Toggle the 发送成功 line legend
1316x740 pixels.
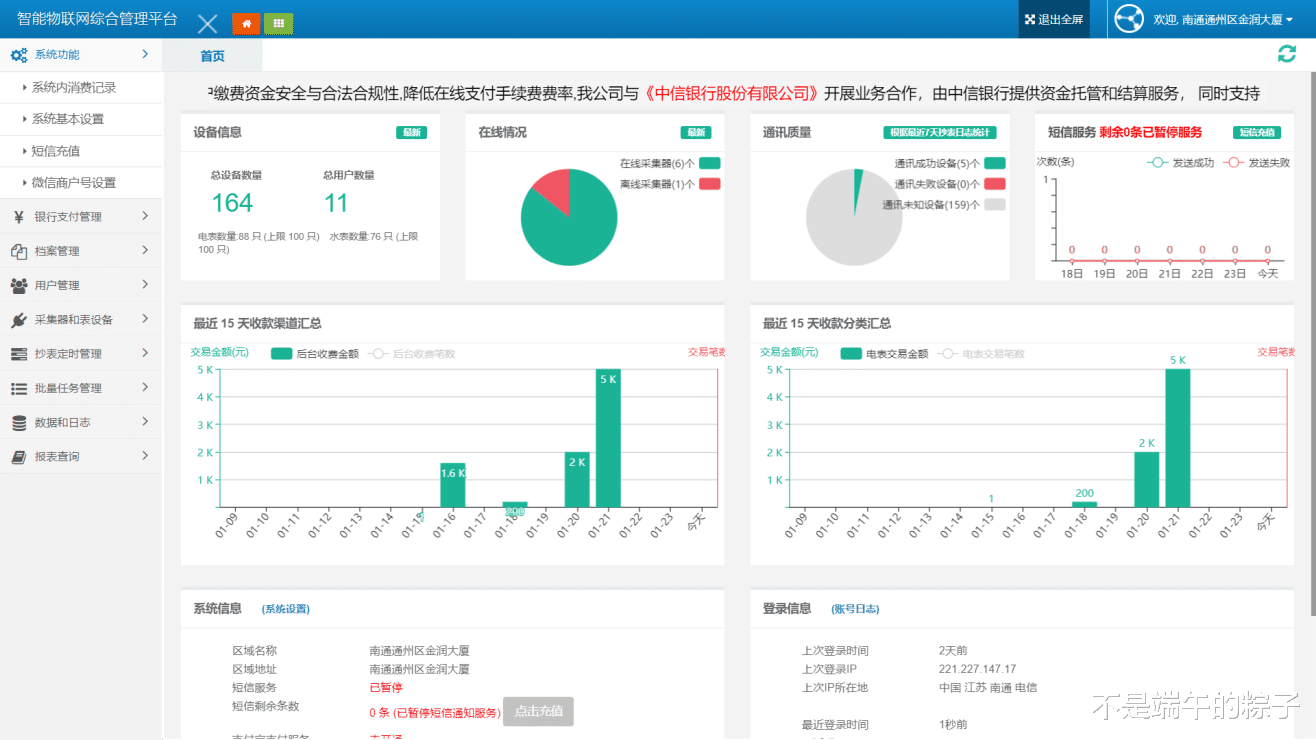(x=1180, y=162)
